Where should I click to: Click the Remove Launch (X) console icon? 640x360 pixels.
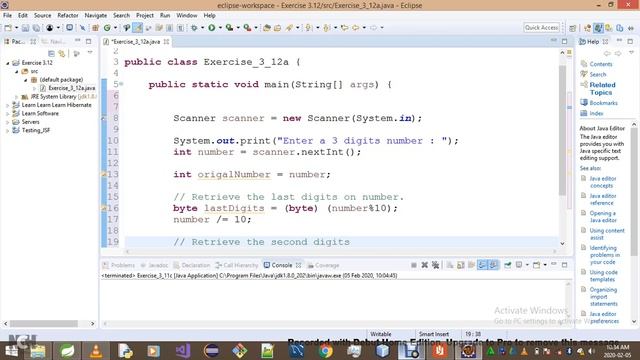[424, 265]
